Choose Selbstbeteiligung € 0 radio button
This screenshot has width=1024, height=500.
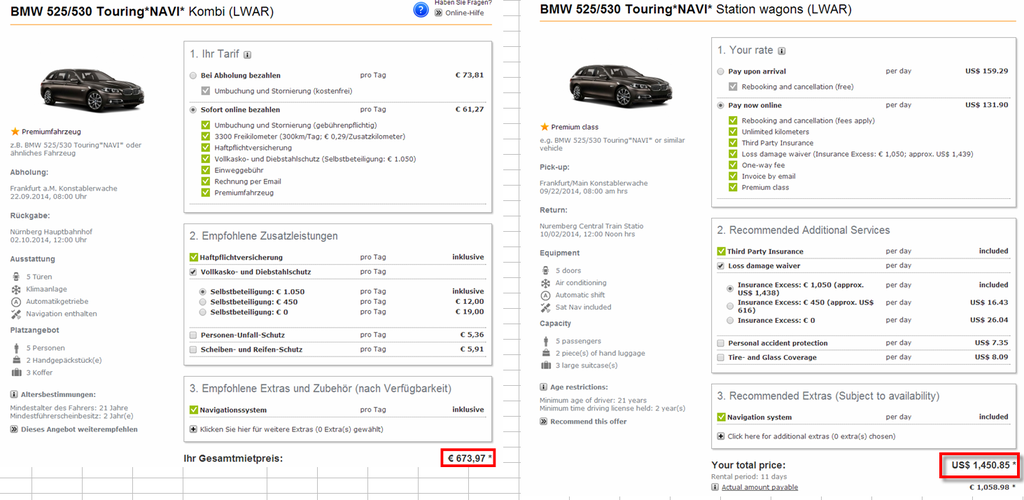point(203,312)
